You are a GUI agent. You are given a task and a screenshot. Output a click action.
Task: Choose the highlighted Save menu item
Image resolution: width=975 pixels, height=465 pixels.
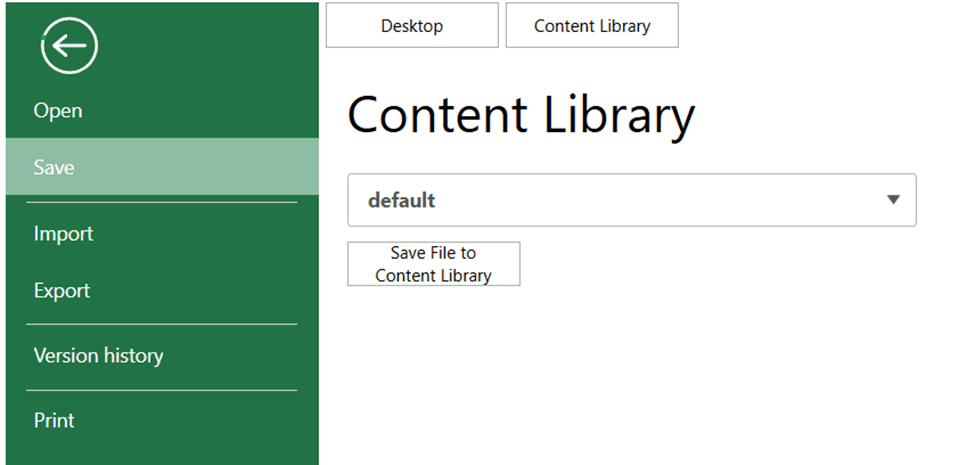(x=54, y=168)
